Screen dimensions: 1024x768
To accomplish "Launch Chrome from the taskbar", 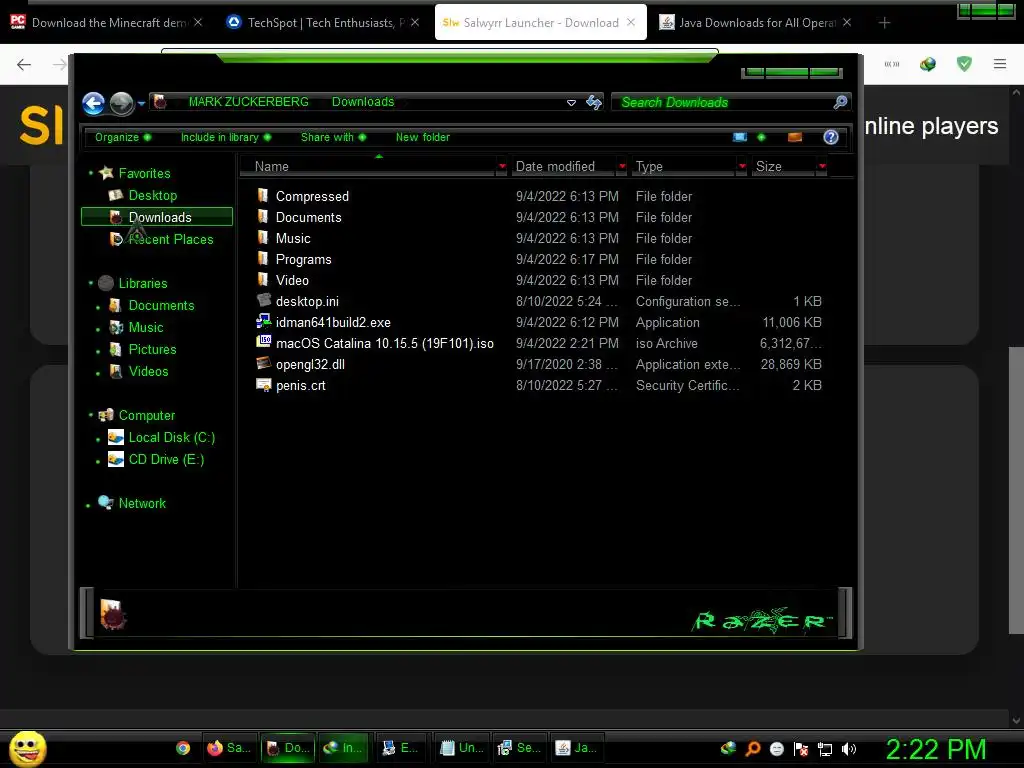I will (184, 748).
